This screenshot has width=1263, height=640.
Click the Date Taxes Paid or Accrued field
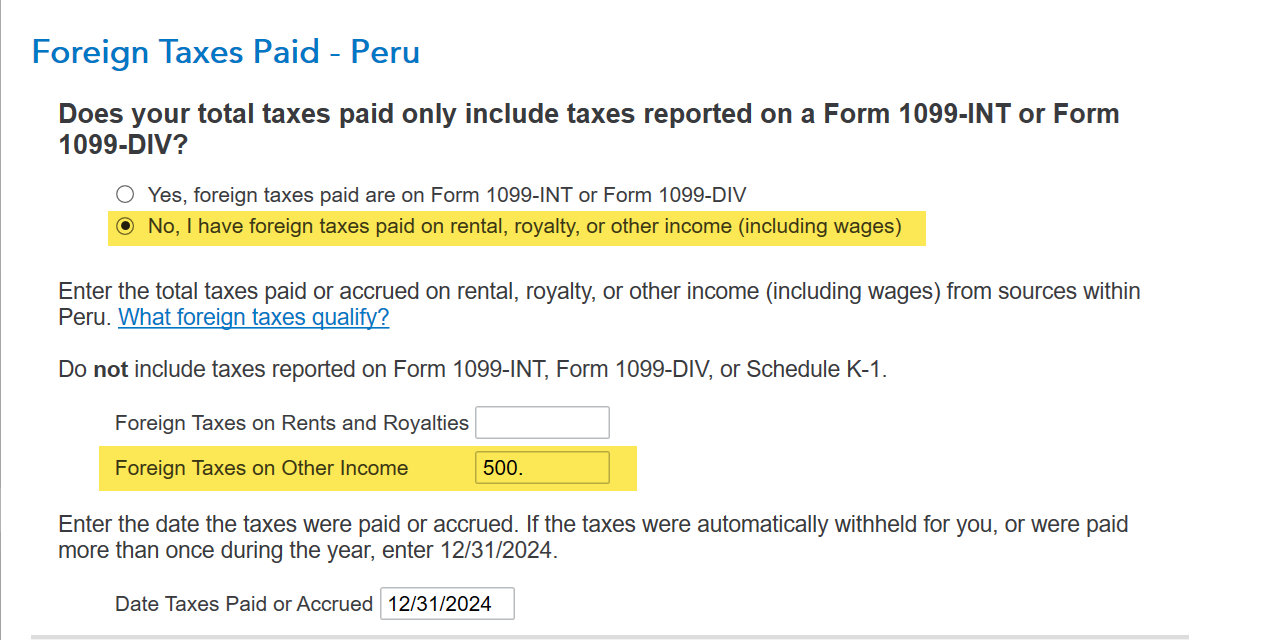pyautogui.click(x=447, y=604)
